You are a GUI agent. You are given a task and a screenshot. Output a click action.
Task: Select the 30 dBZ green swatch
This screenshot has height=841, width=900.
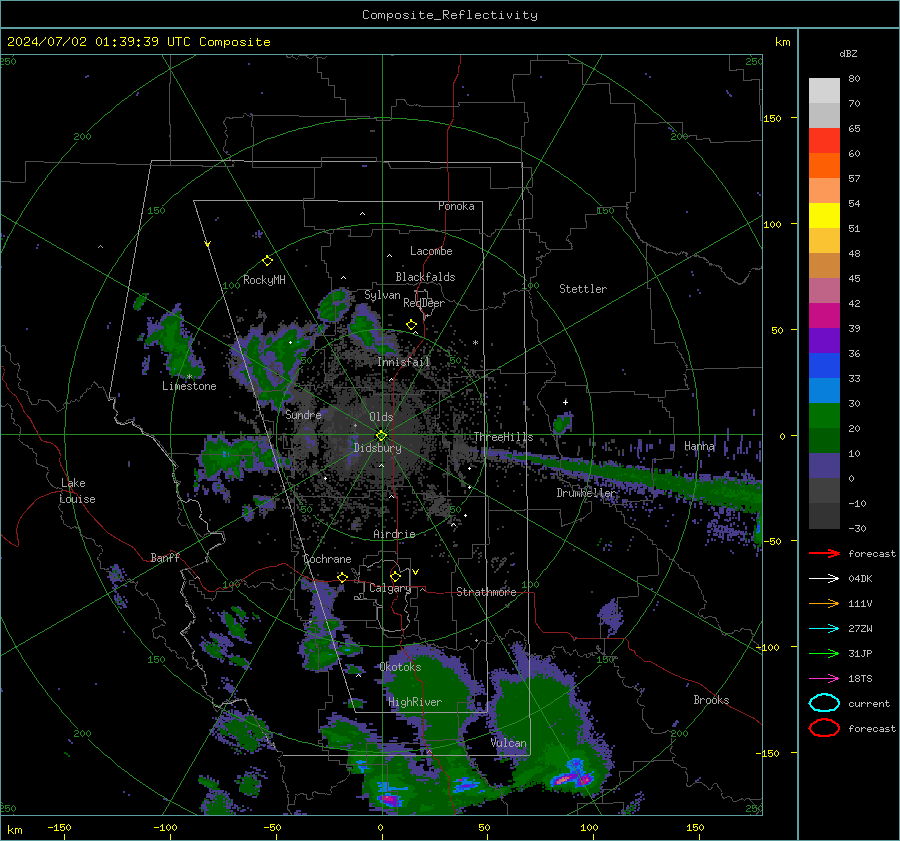(x=824, y=415)
